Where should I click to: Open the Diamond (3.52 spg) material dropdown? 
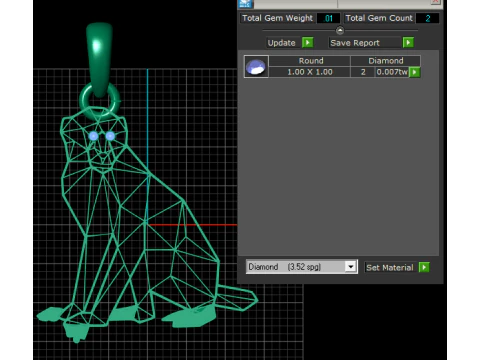(350, 267)
